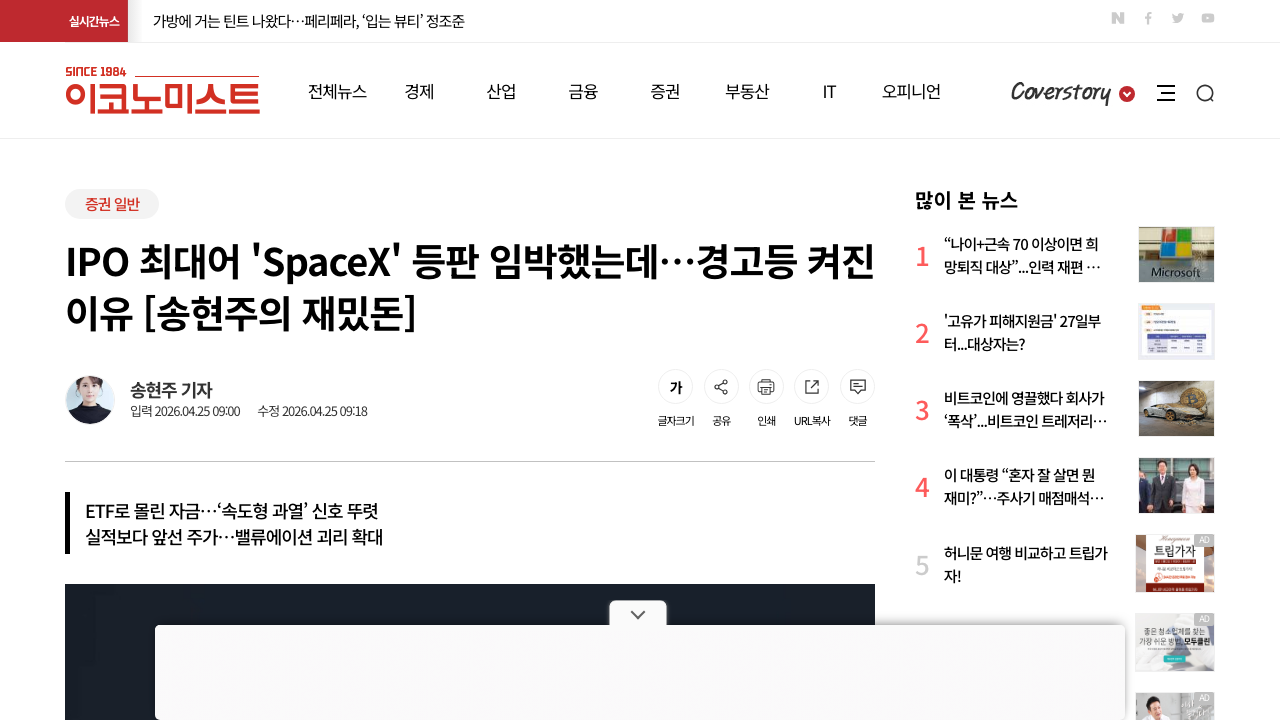The width and height of the screenshot is (1280, 720).
Task: Open the 오피니언 menu
Action: pyautogui.click(x=911, y=92)
